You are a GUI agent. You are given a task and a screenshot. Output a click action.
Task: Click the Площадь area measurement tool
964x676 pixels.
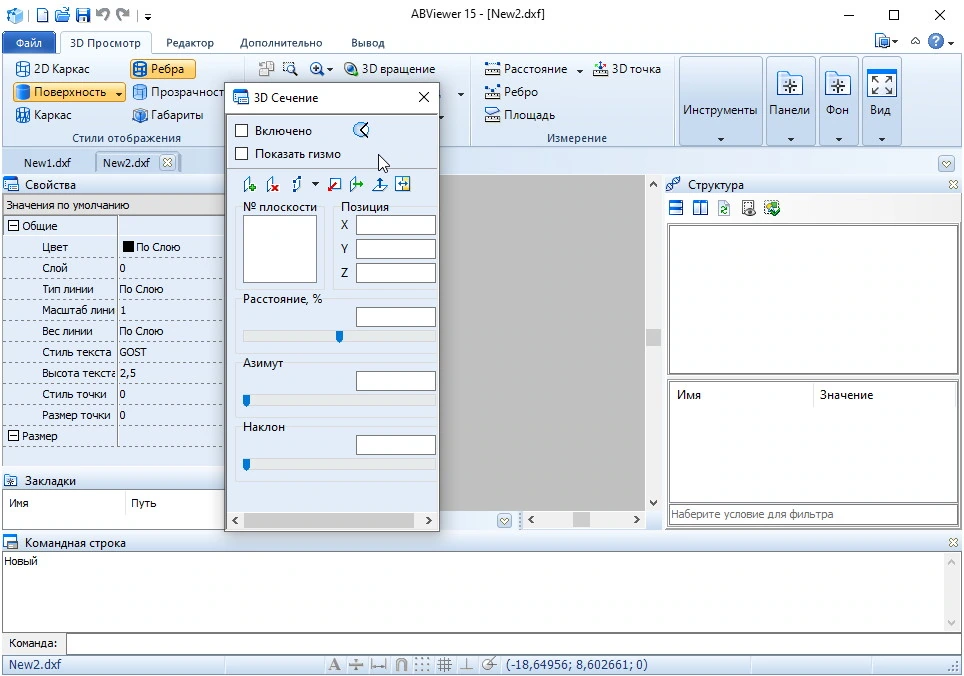(520, 115)
